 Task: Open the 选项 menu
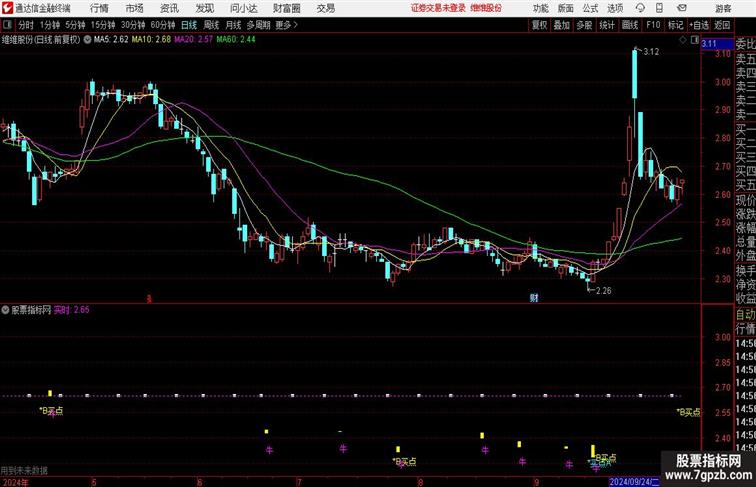615,8
